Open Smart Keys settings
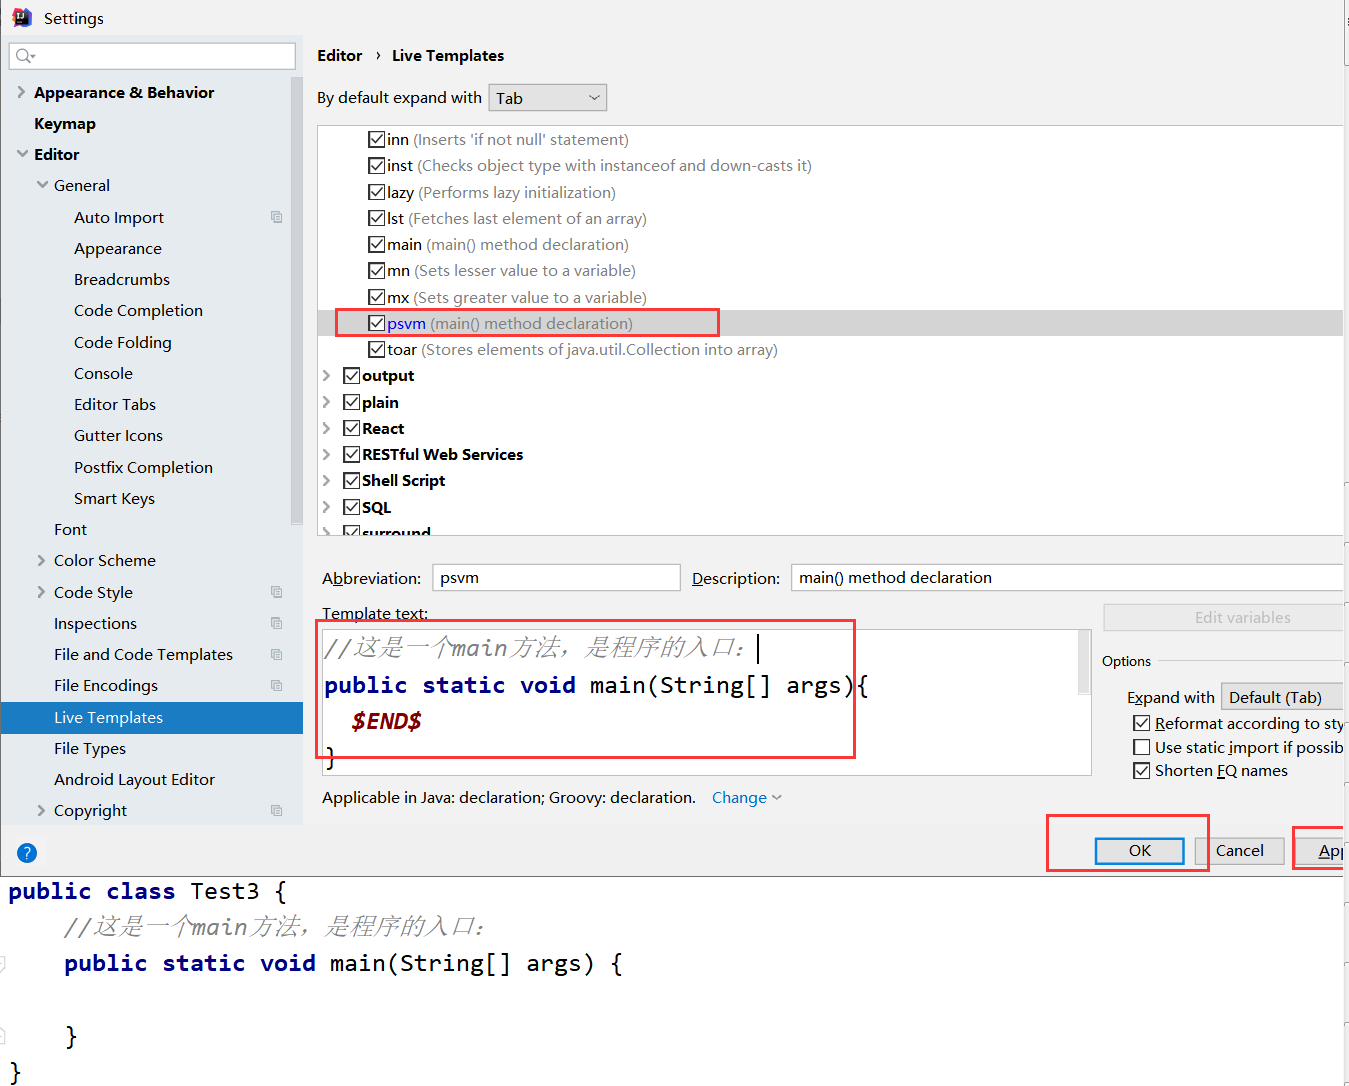 click(114, 498)
